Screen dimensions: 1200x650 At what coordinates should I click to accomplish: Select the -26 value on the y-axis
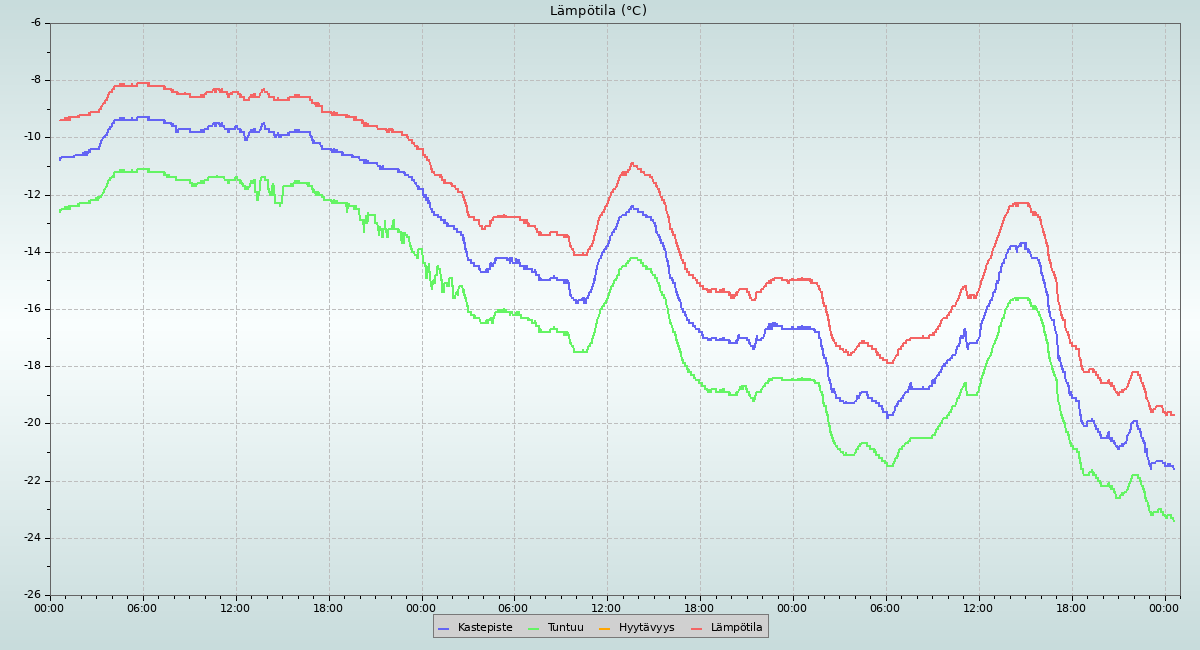pyautogui.click(x=32, y=595)
